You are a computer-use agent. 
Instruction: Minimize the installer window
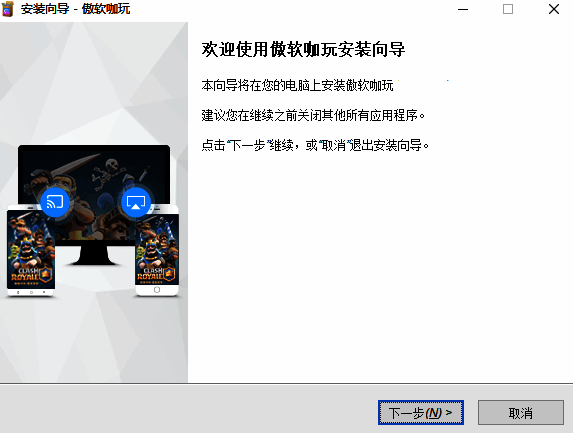(x=463, y=9)
